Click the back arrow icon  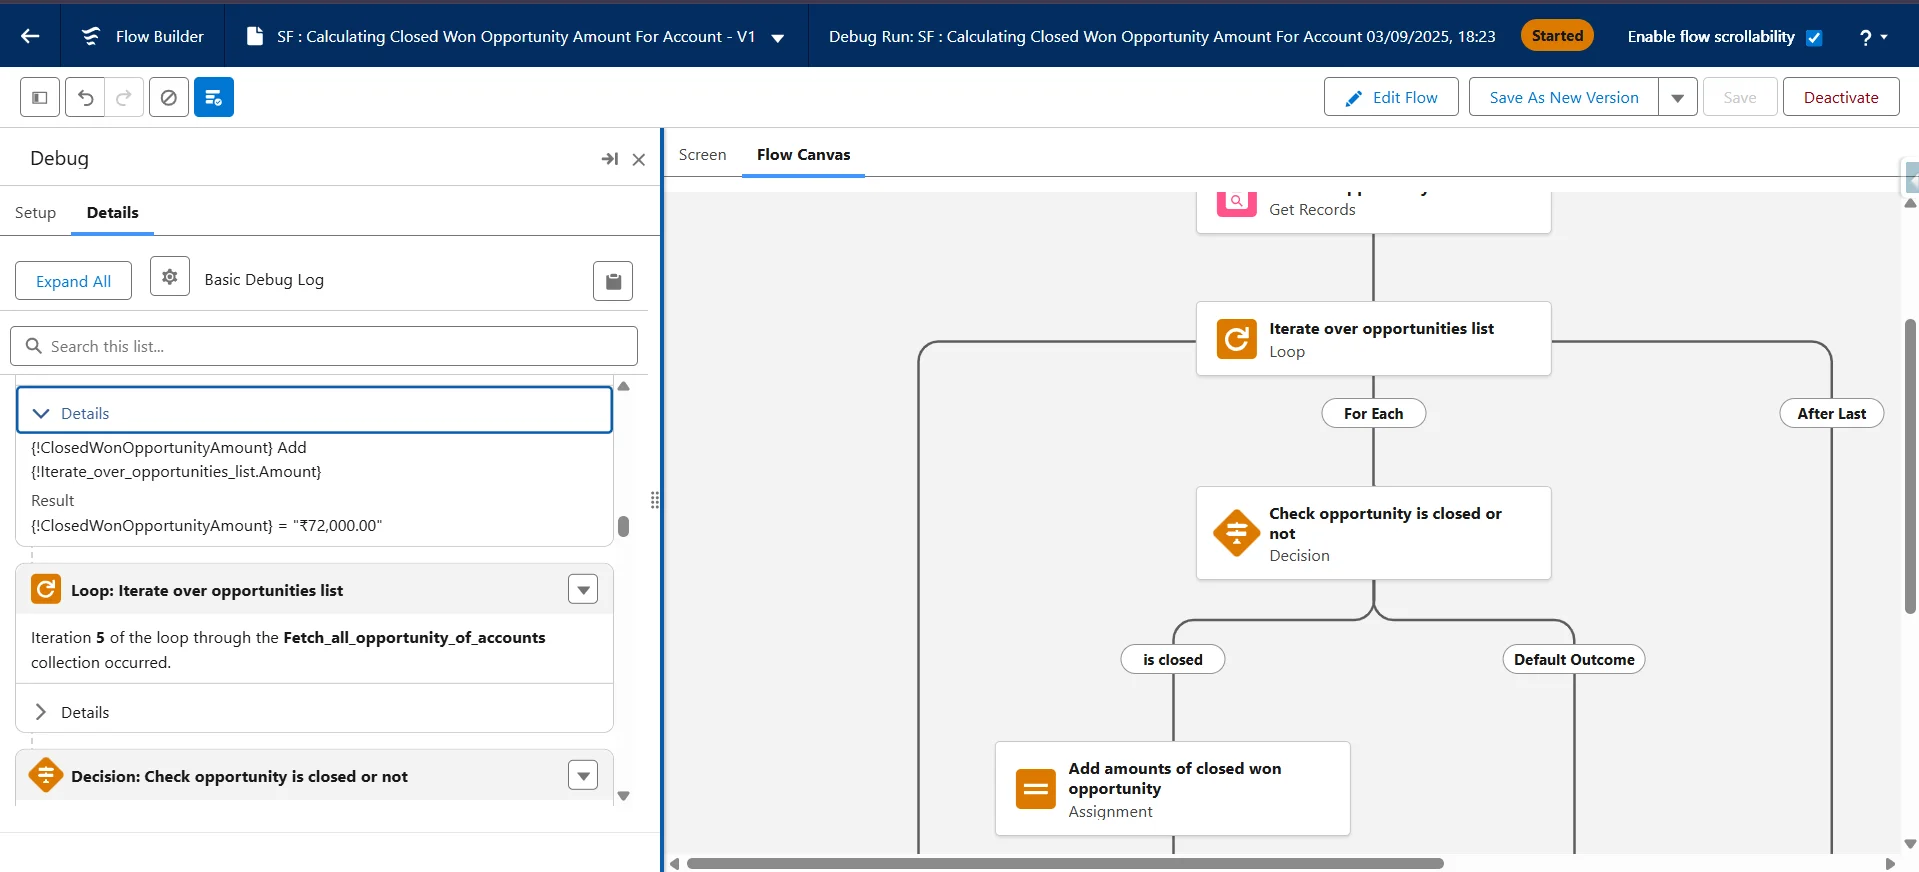coord(30,36)
